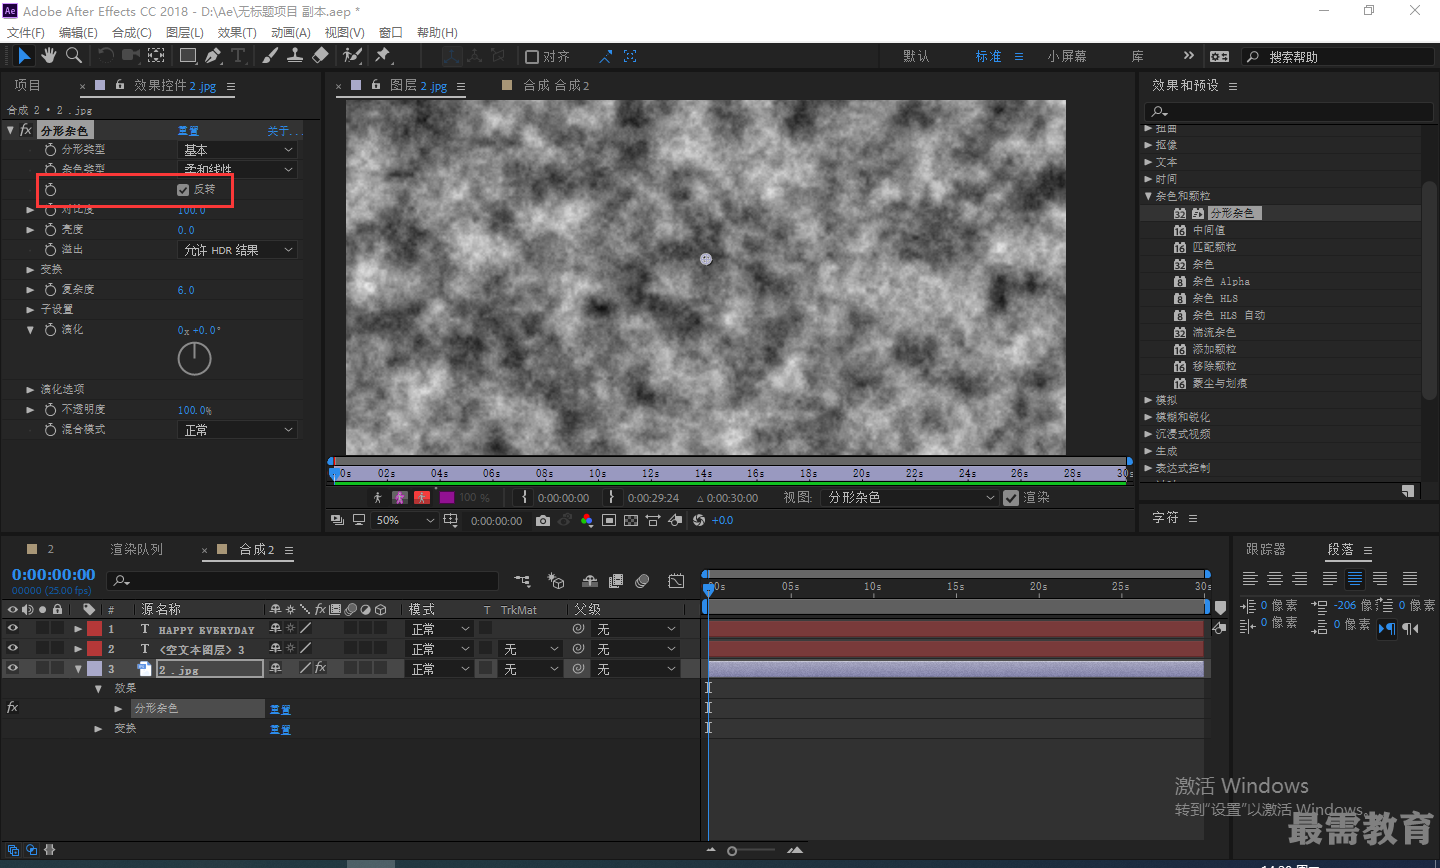This screenshot has height=868, width=1440.
Task: Open the 合成(C) menu
Action: coord(132,33)
